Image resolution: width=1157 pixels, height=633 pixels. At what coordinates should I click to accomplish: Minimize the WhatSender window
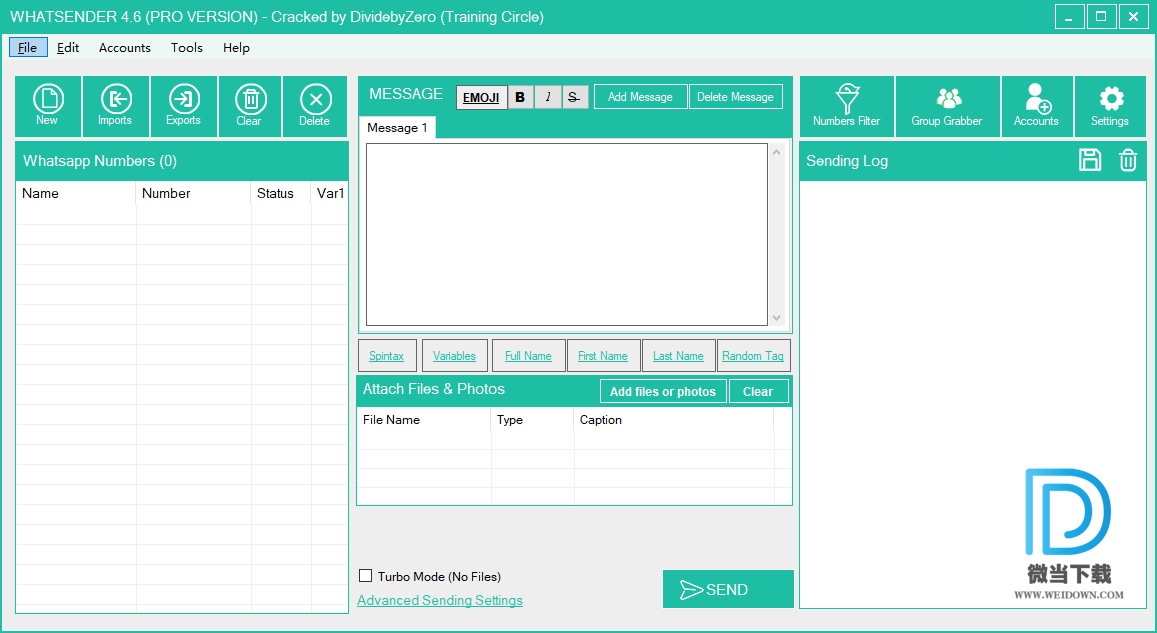click(1069, 16)
